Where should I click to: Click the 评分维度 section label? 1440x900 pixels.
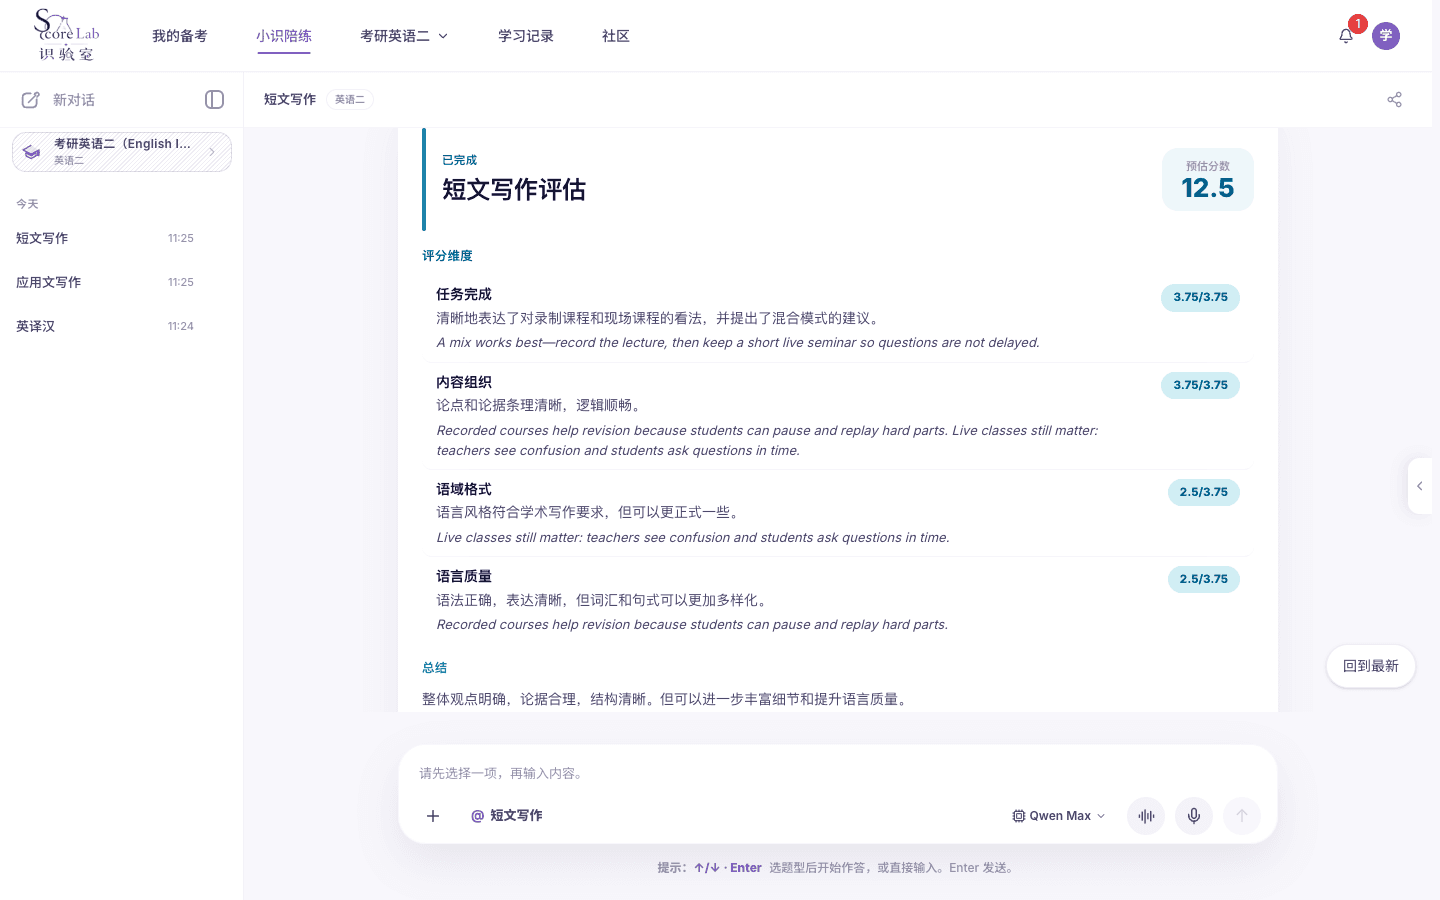[x=447, y=256]
